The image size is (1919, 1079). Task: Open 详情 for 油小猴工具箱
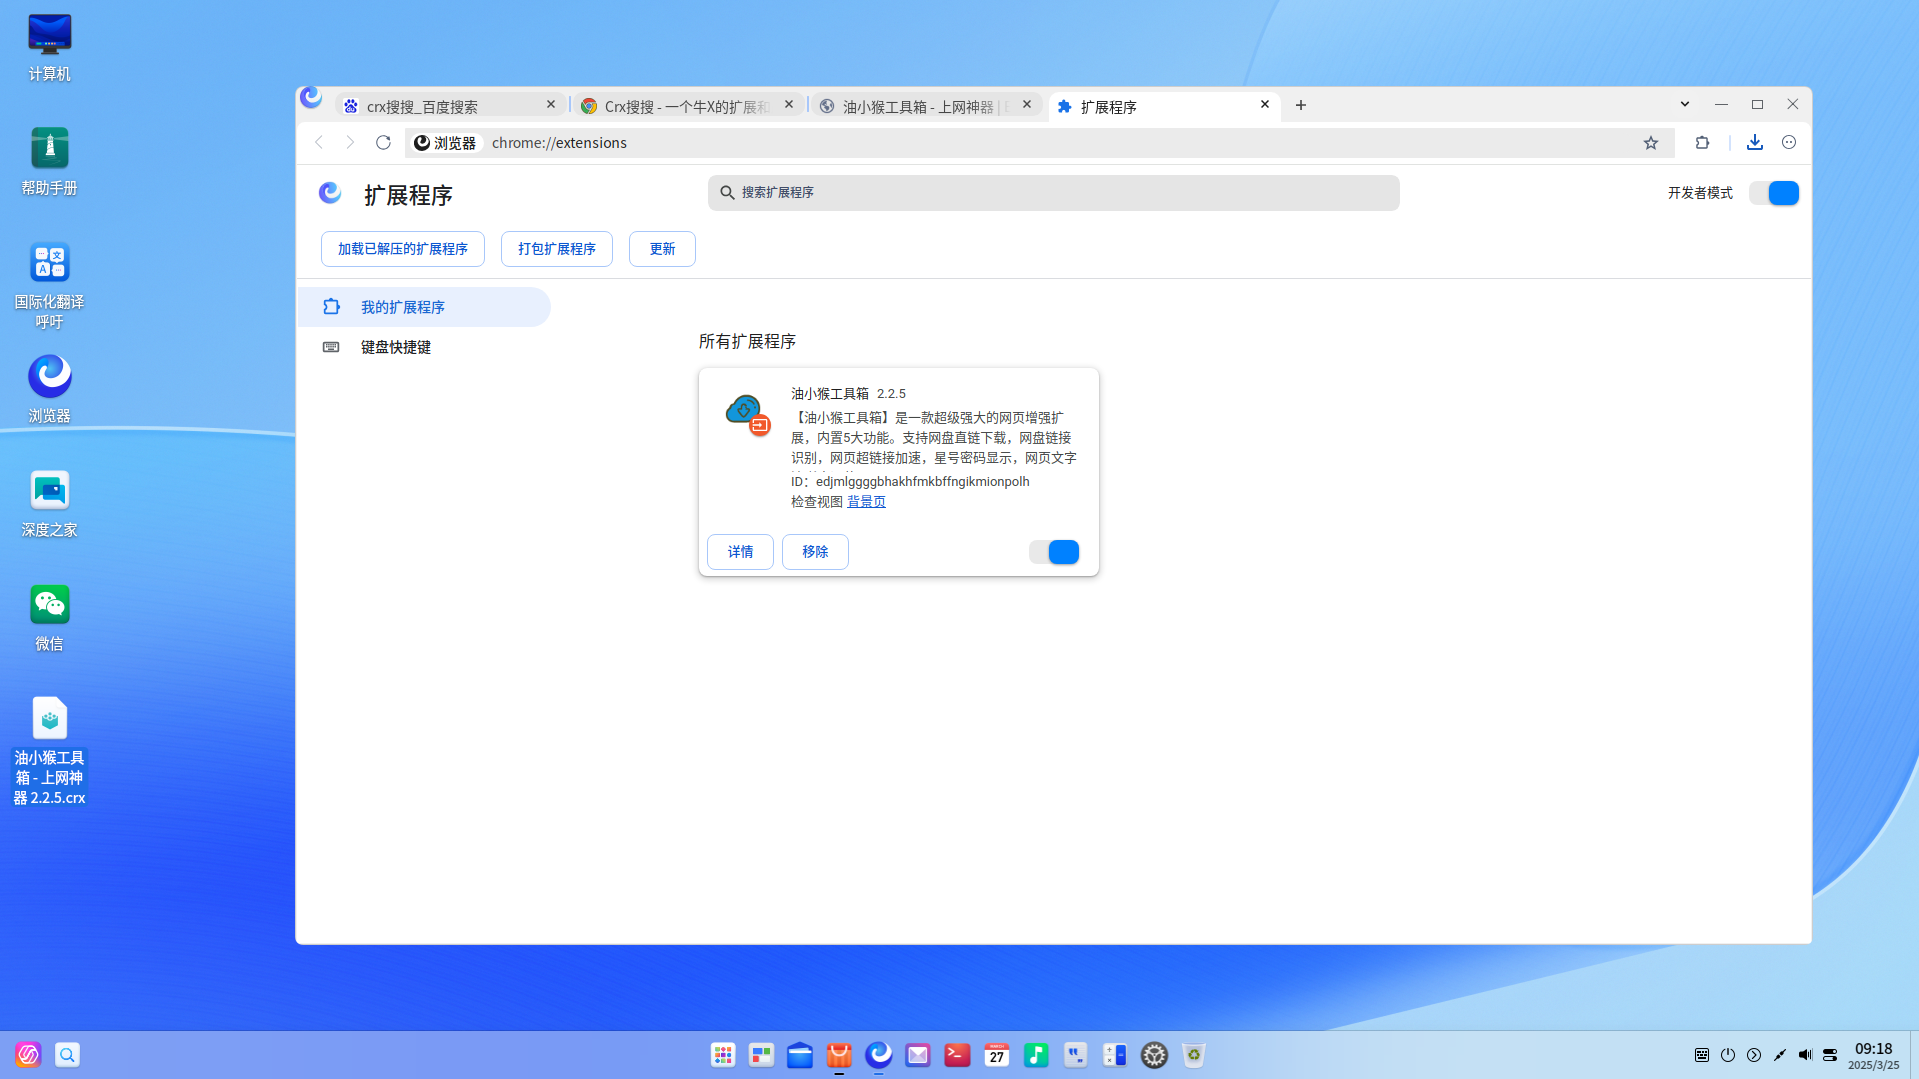740,552
